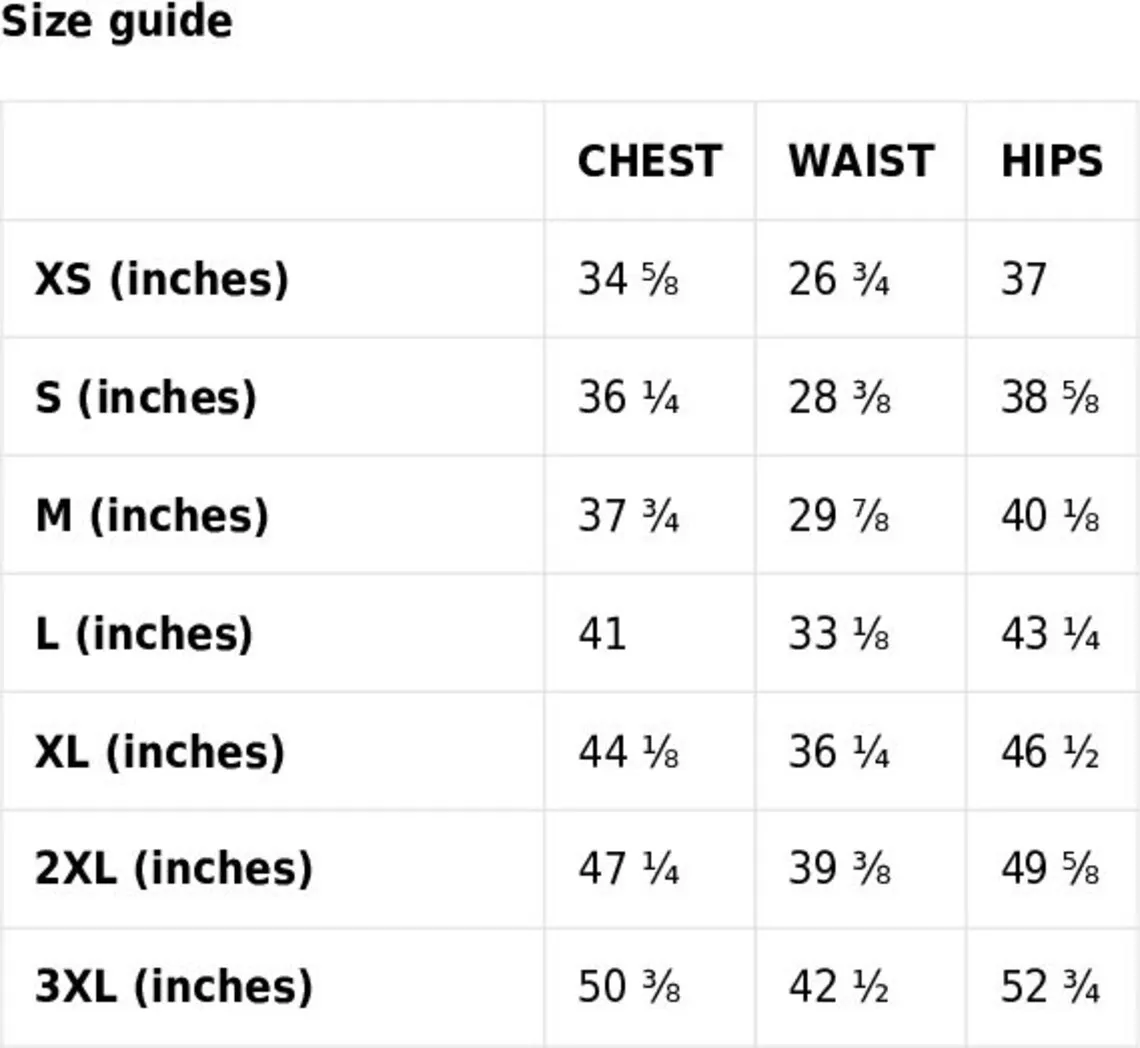Select 2XL waist value 39 ⅜
1140x1048 pixels.
pyautogui.click(x=839, y=868)
